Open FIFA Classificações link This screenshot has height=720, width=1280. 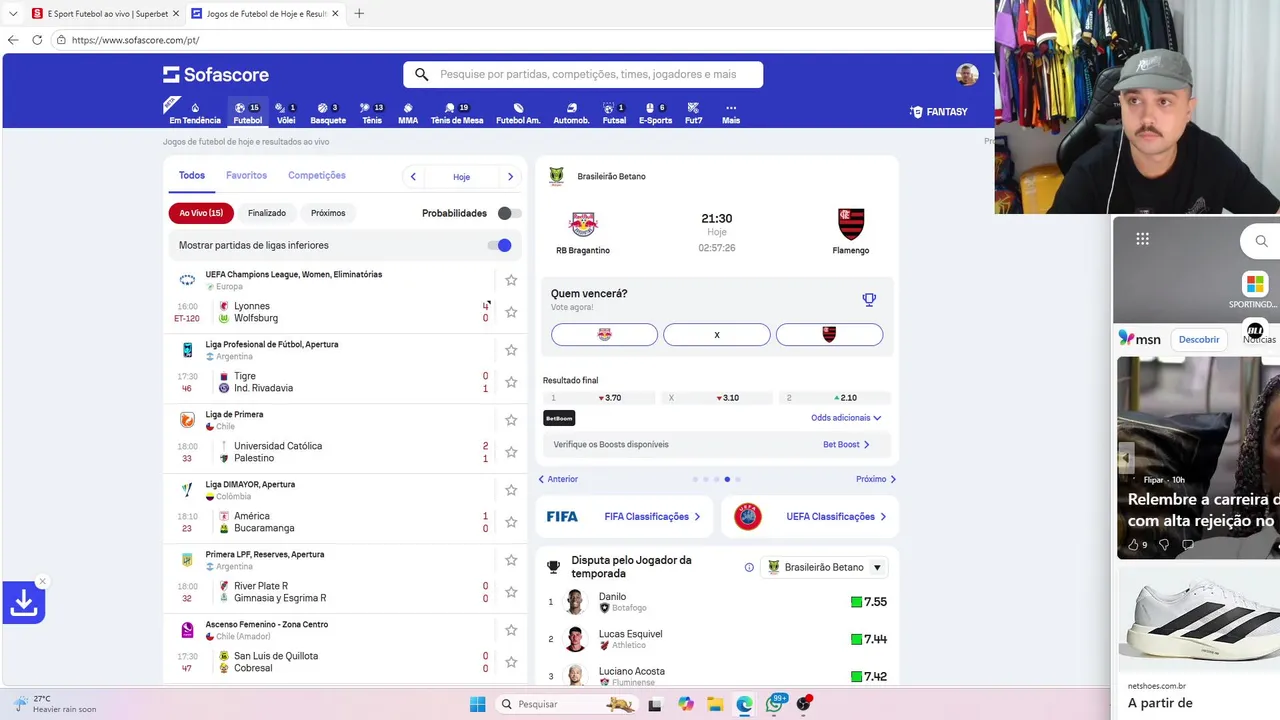(624, 517)
